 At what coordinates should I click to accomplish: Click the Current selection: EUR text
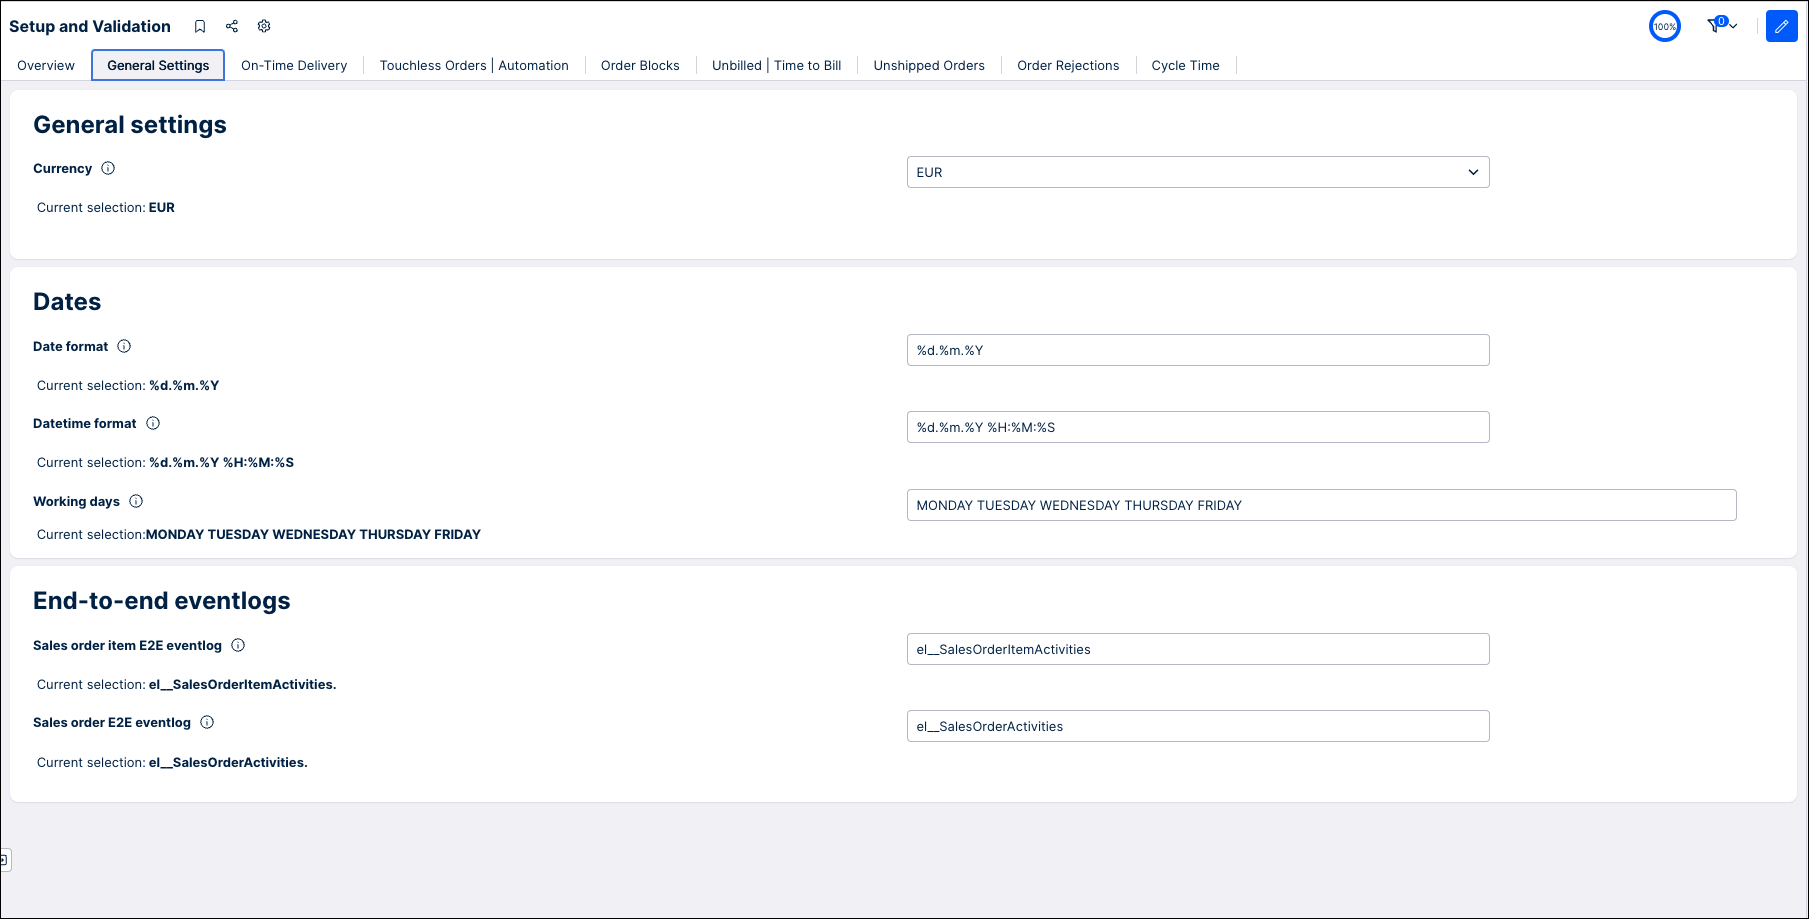[106, 208]
